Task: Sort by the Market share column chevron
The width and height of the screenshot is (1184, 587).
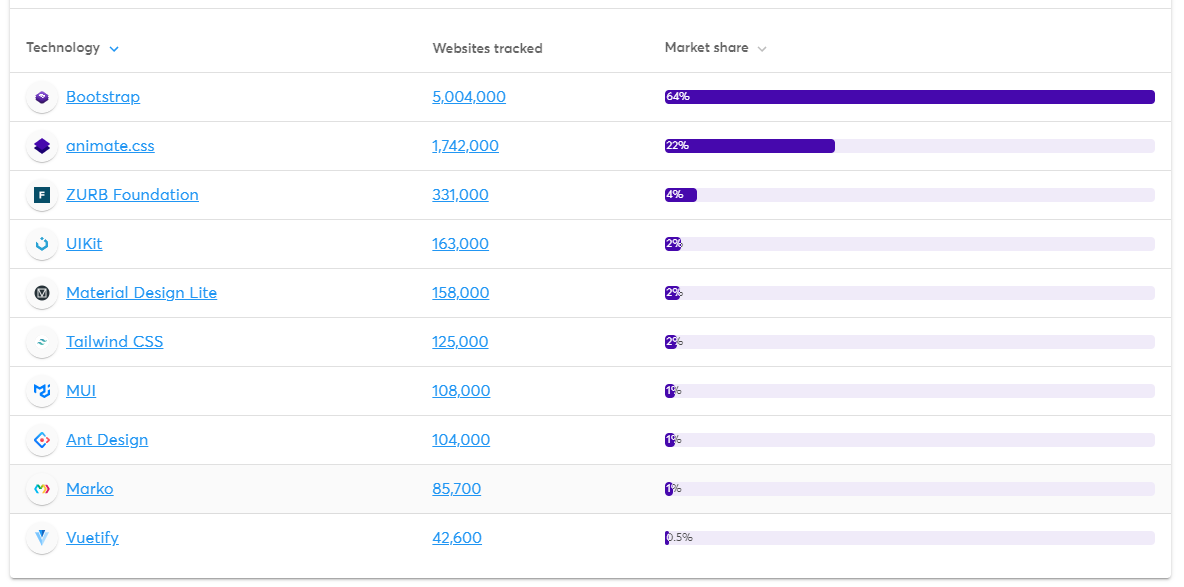Action: pyautogui.click(x=762, y=48)
